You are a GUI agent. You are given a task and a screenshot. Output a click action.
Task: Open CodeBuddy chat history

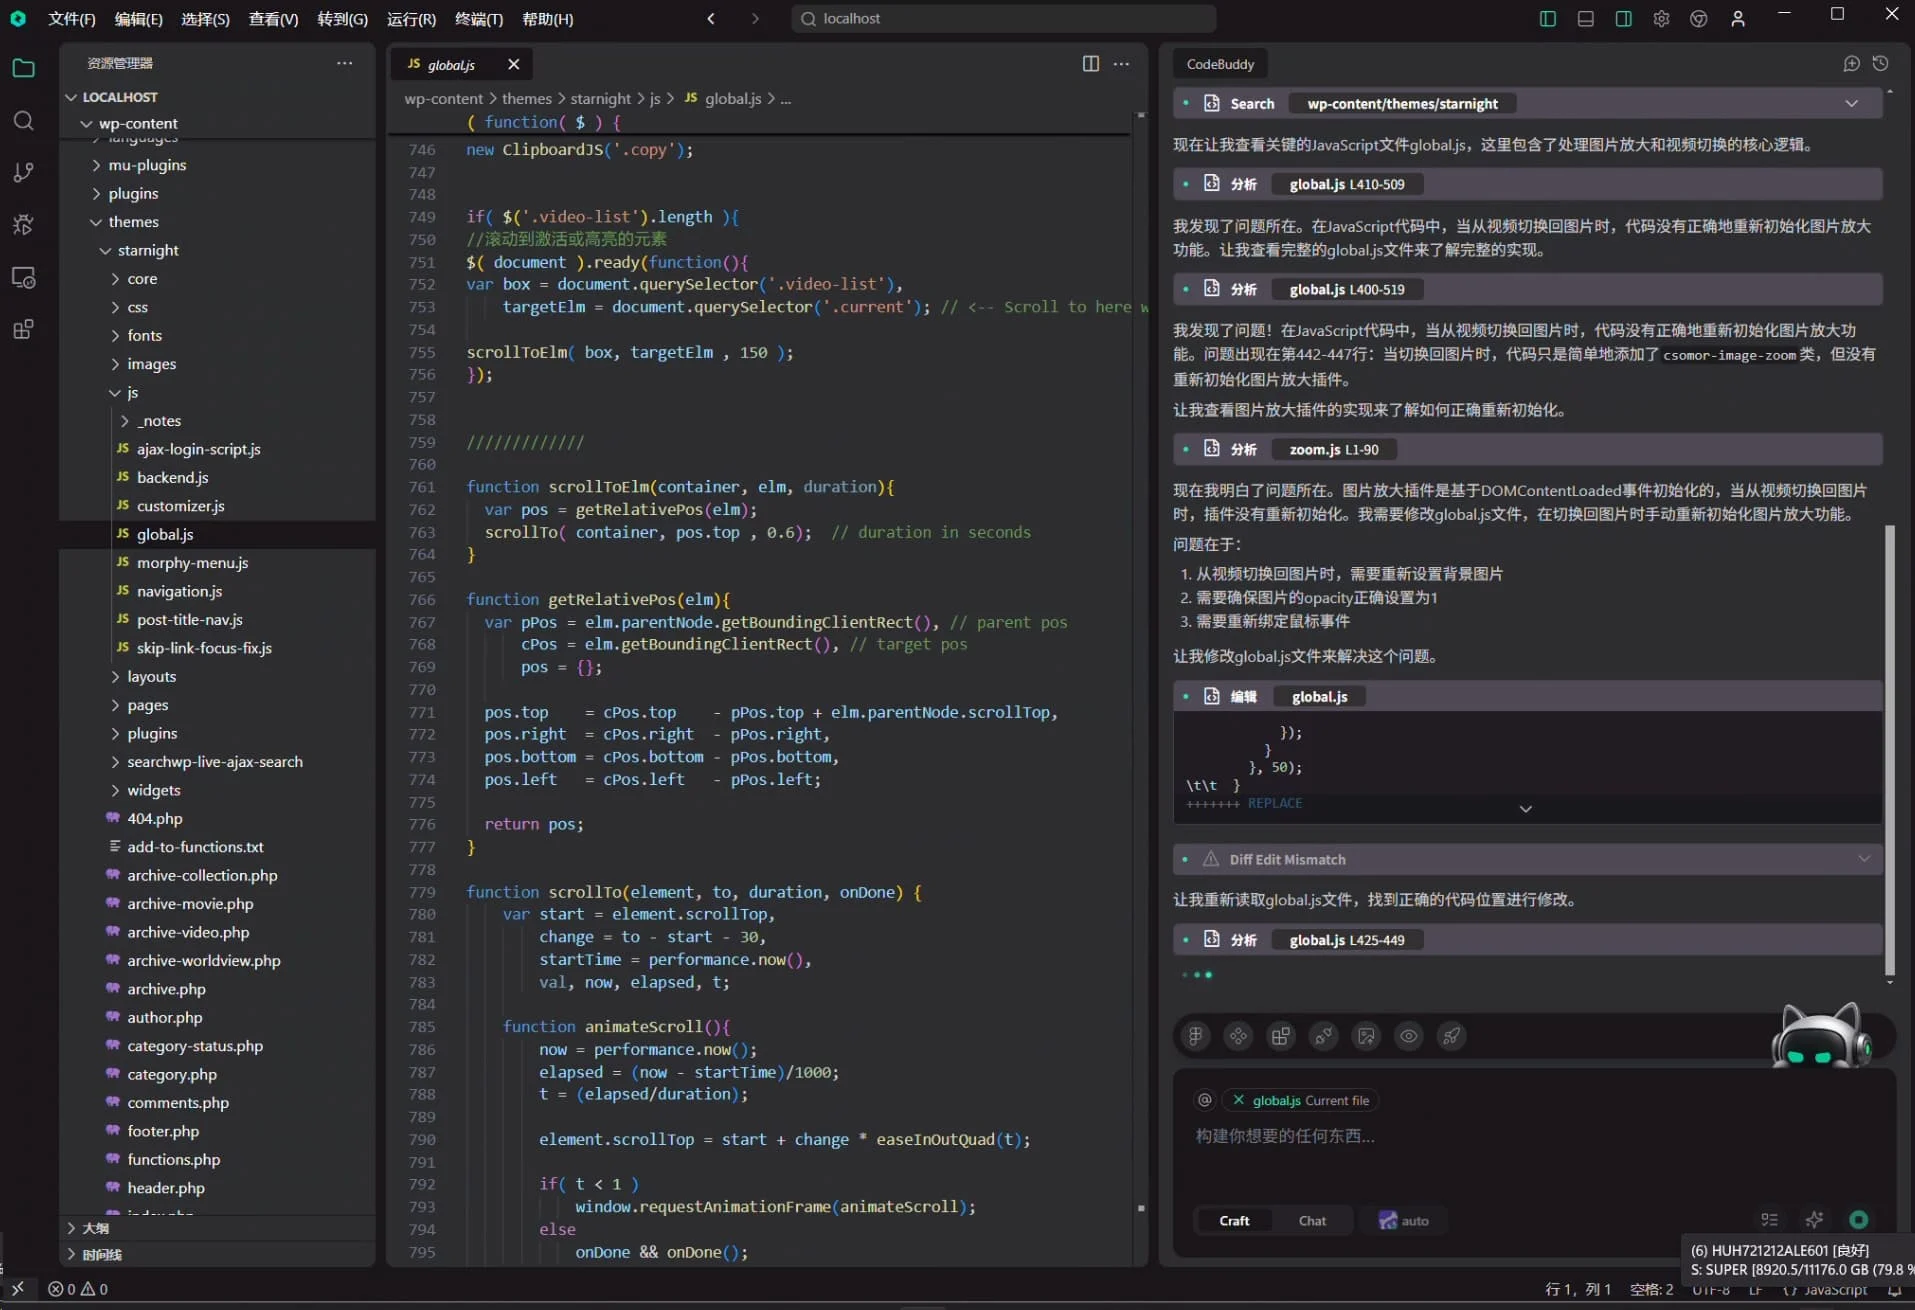coord(1880,64)
